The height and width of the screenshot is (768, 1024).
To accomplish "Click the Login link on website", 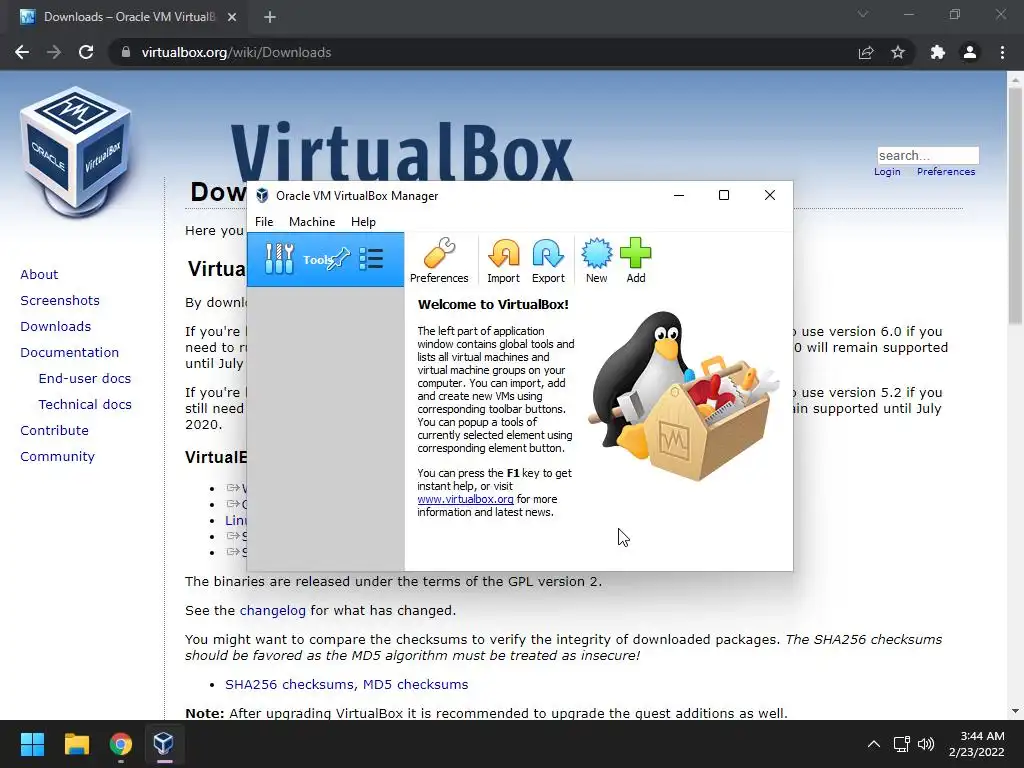I will pyautogui.click(x=887, y=172).
